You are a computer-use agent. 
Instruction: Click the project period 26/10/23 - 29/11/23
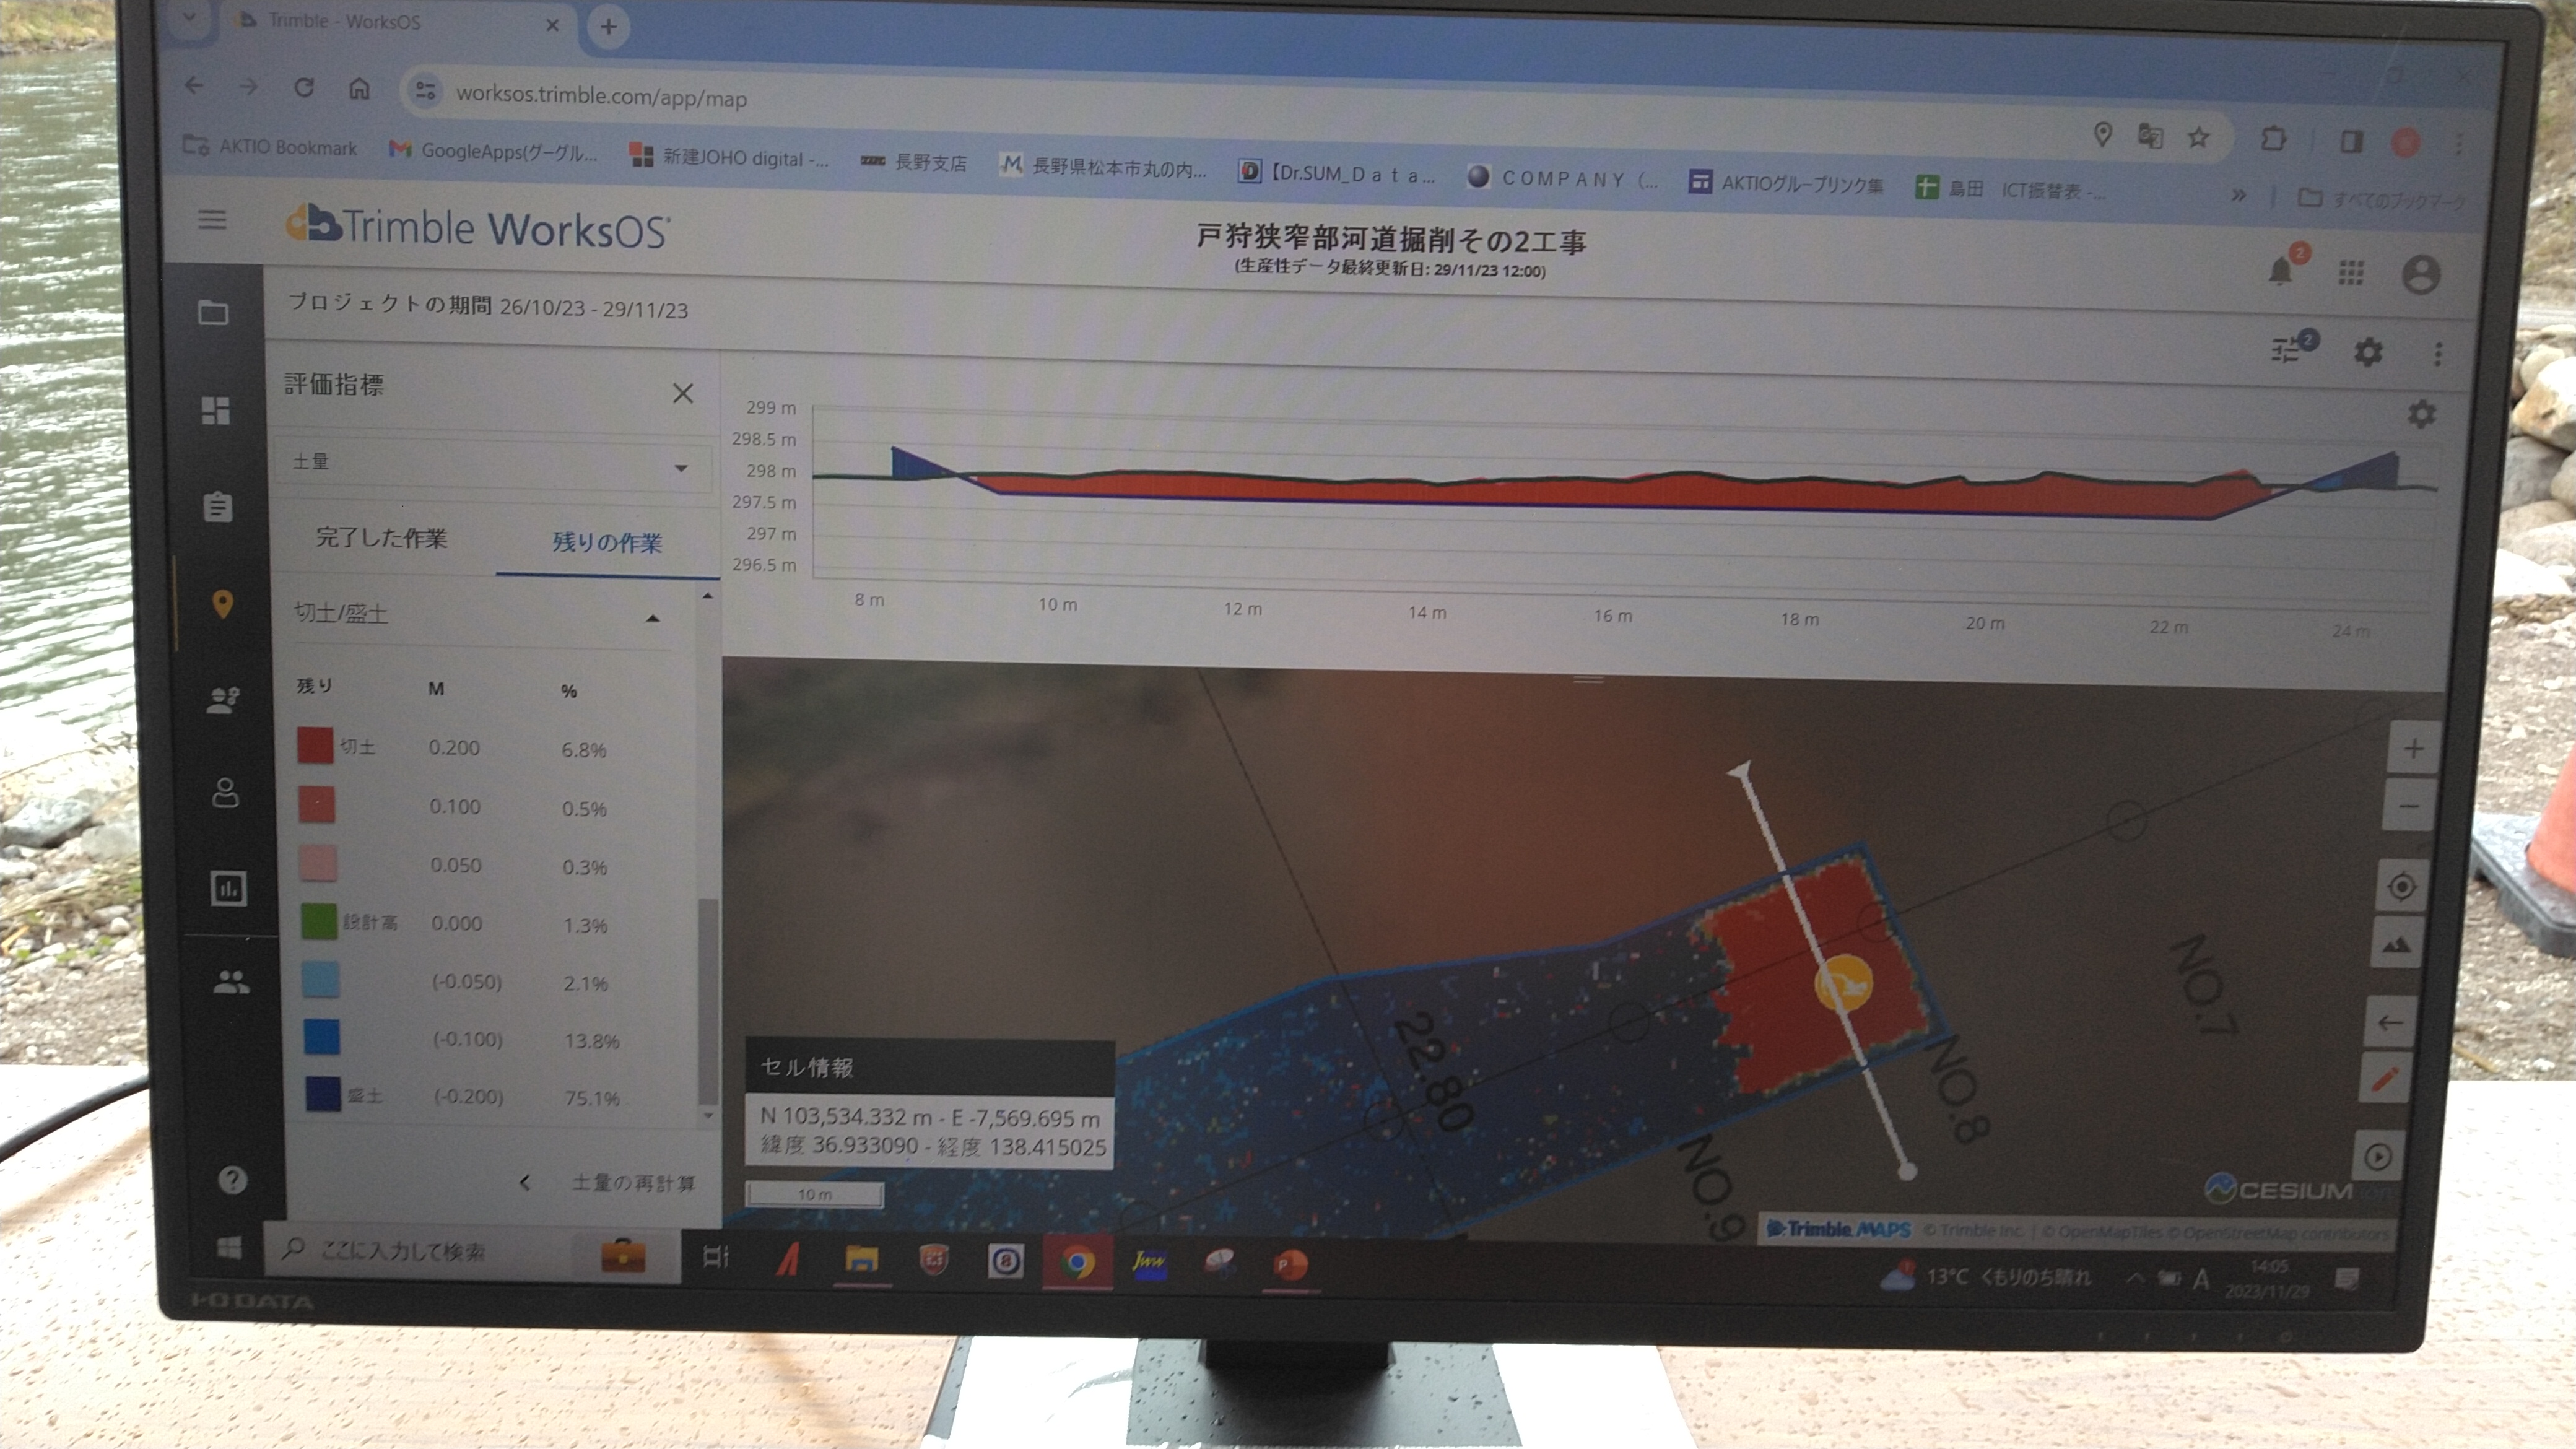point(593,308)
